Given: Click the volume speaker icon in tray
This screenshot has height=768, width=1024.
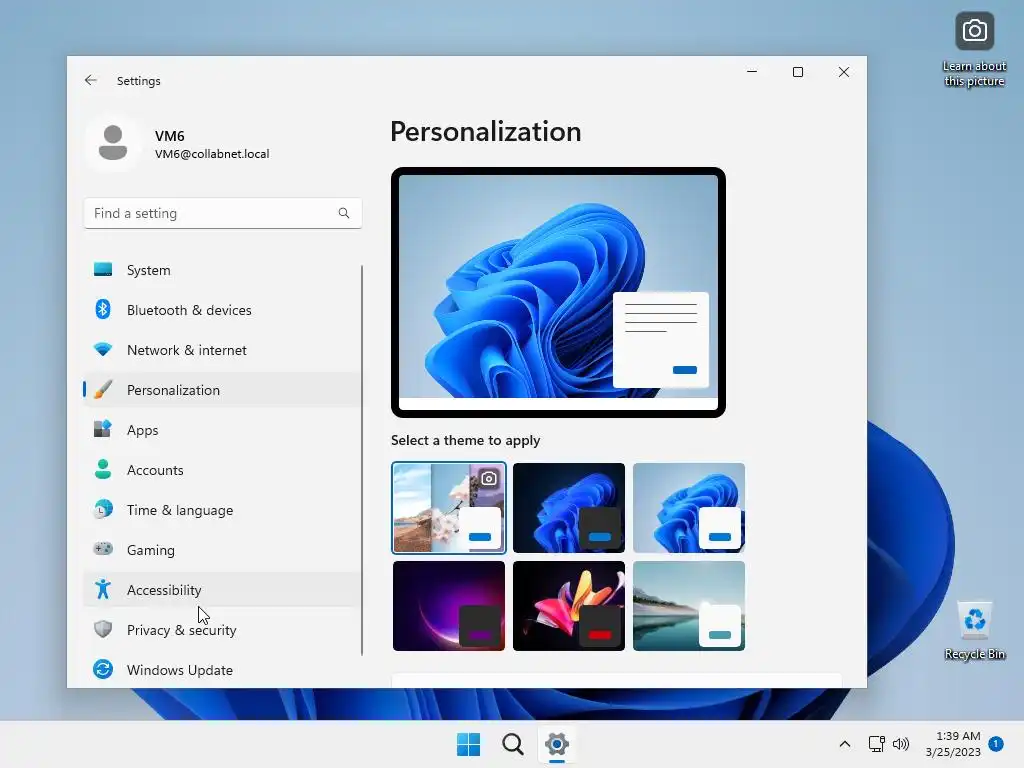Looking at the screenshot, I should tap(901, 744).
